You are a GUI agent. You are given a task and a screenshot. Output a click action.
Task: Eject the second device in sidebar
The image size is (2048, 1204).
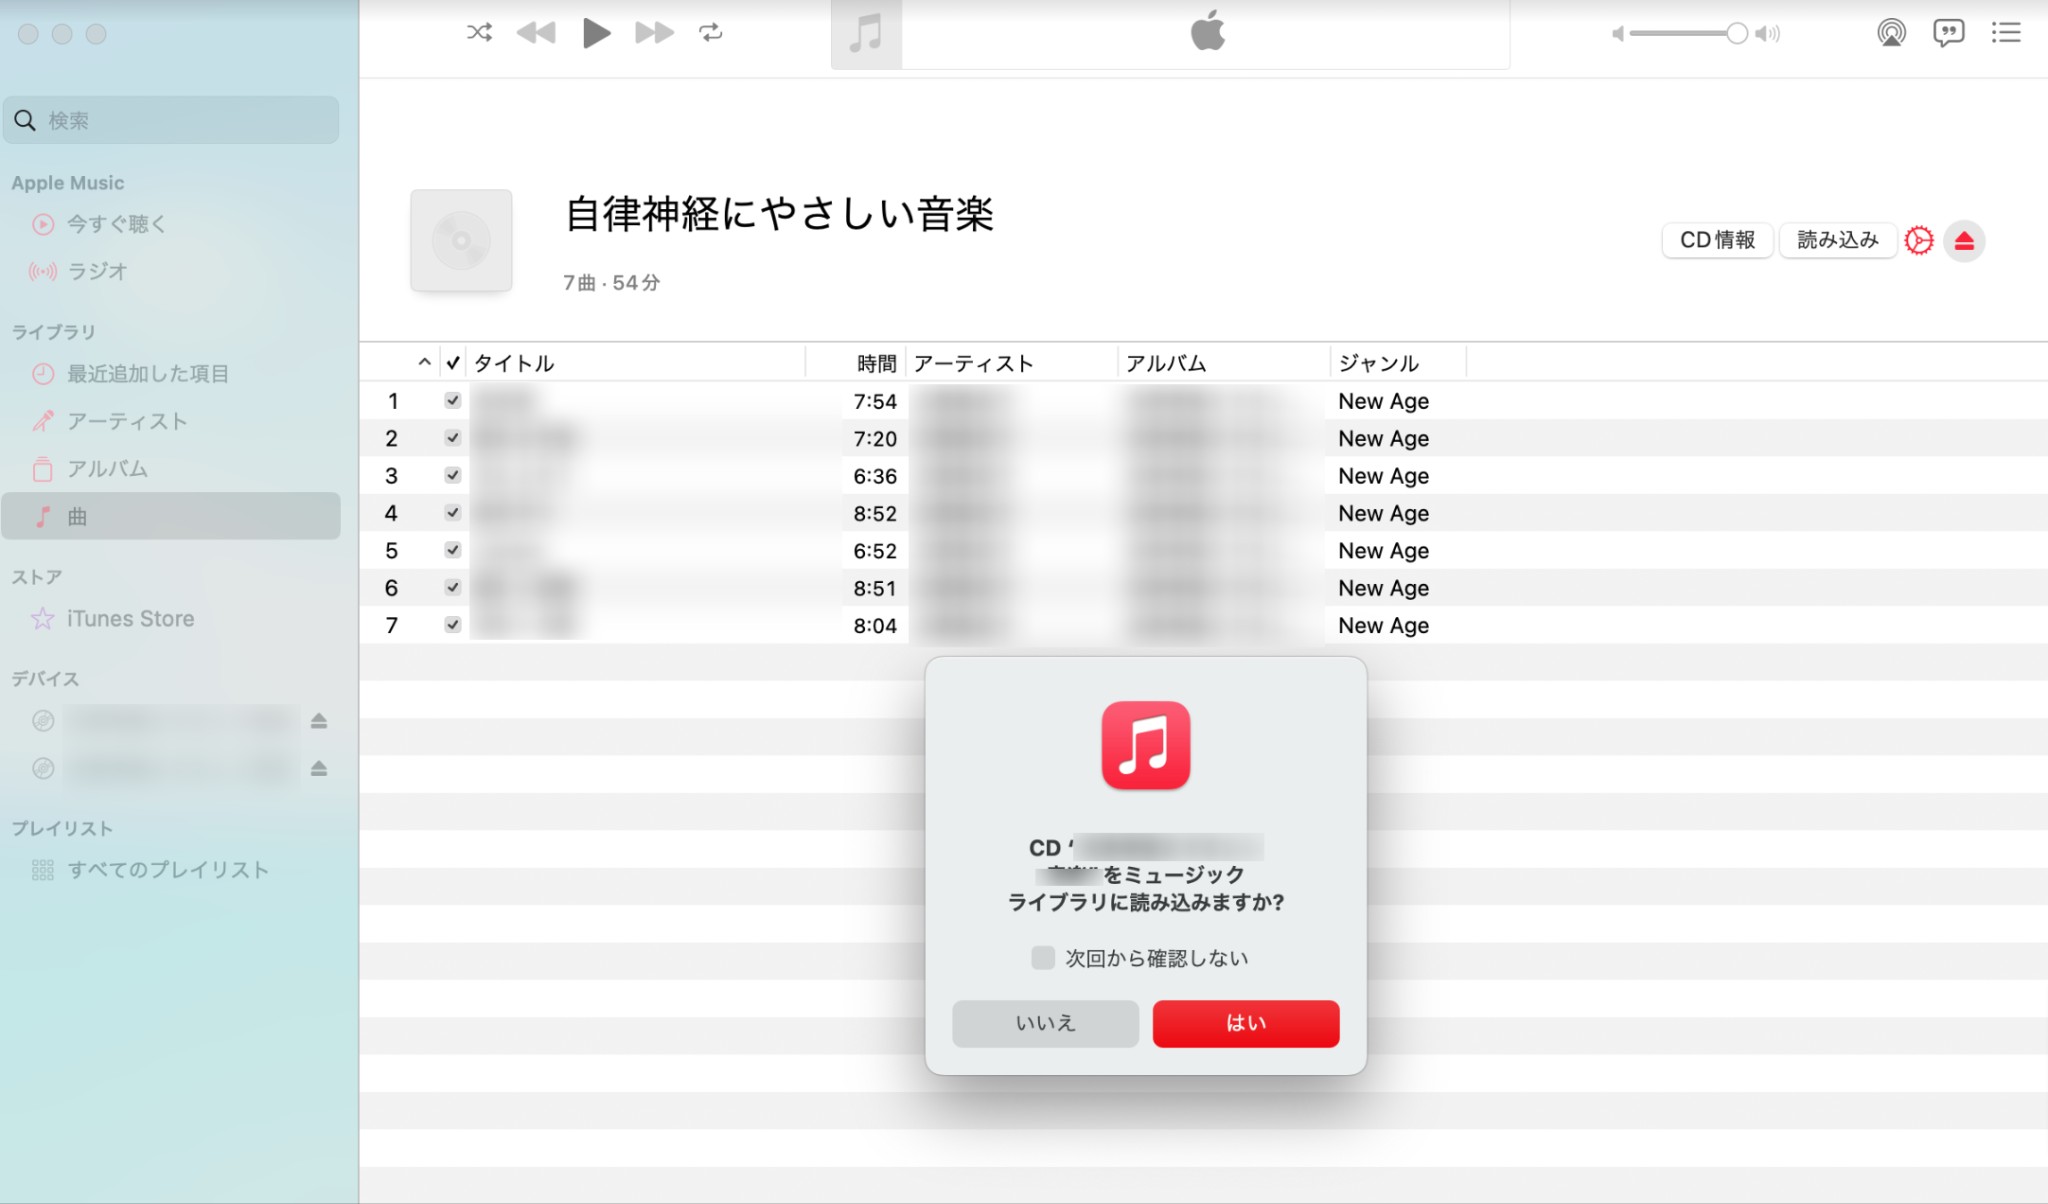coord(319,768)
